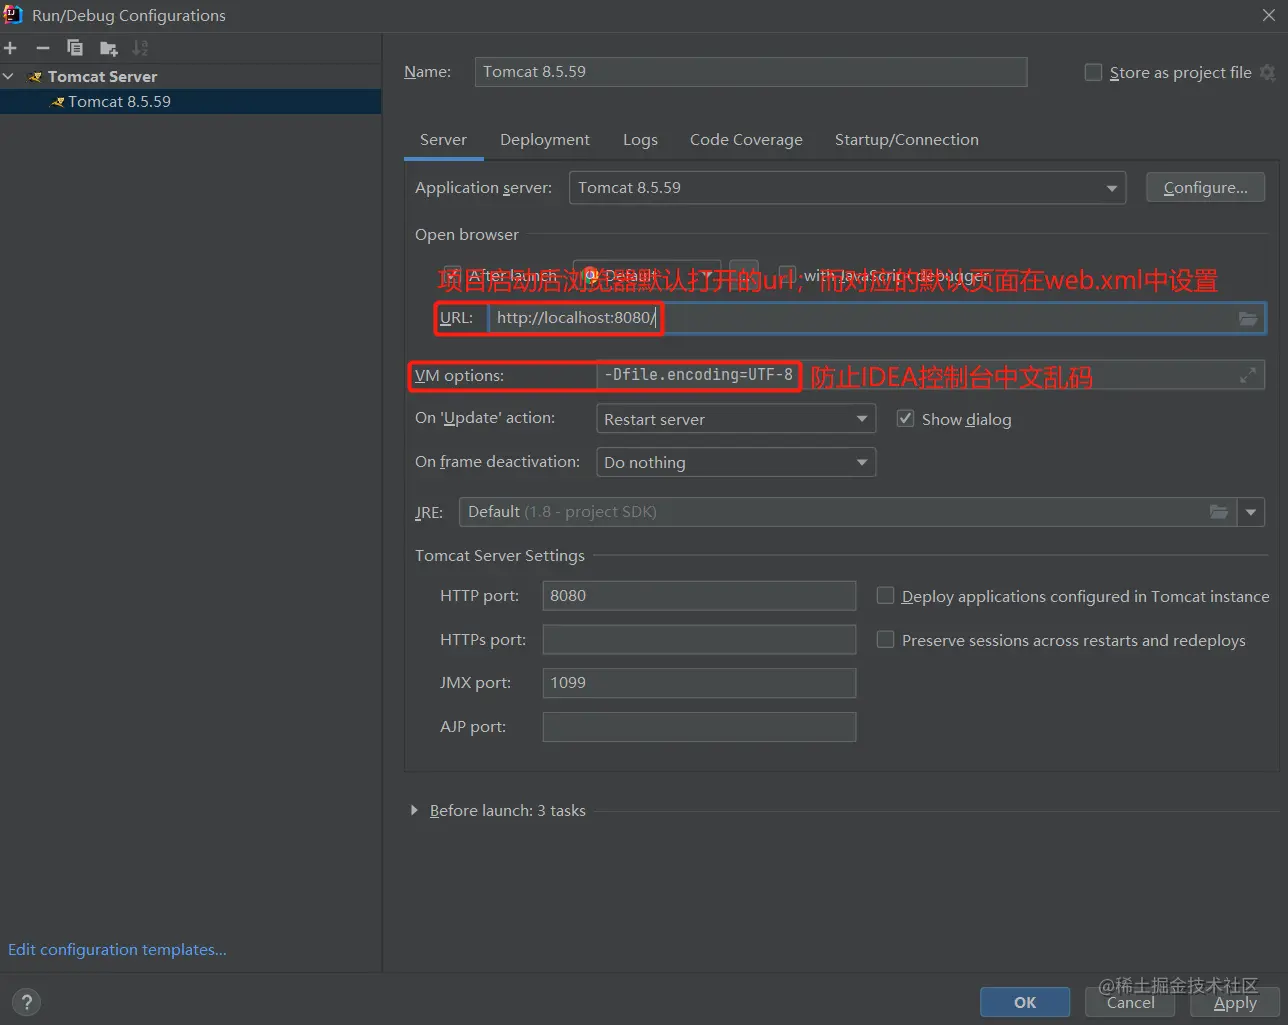Viewport: 1288px width, 1025px height.
Task: Click the VM options text field
Action: 930,375
